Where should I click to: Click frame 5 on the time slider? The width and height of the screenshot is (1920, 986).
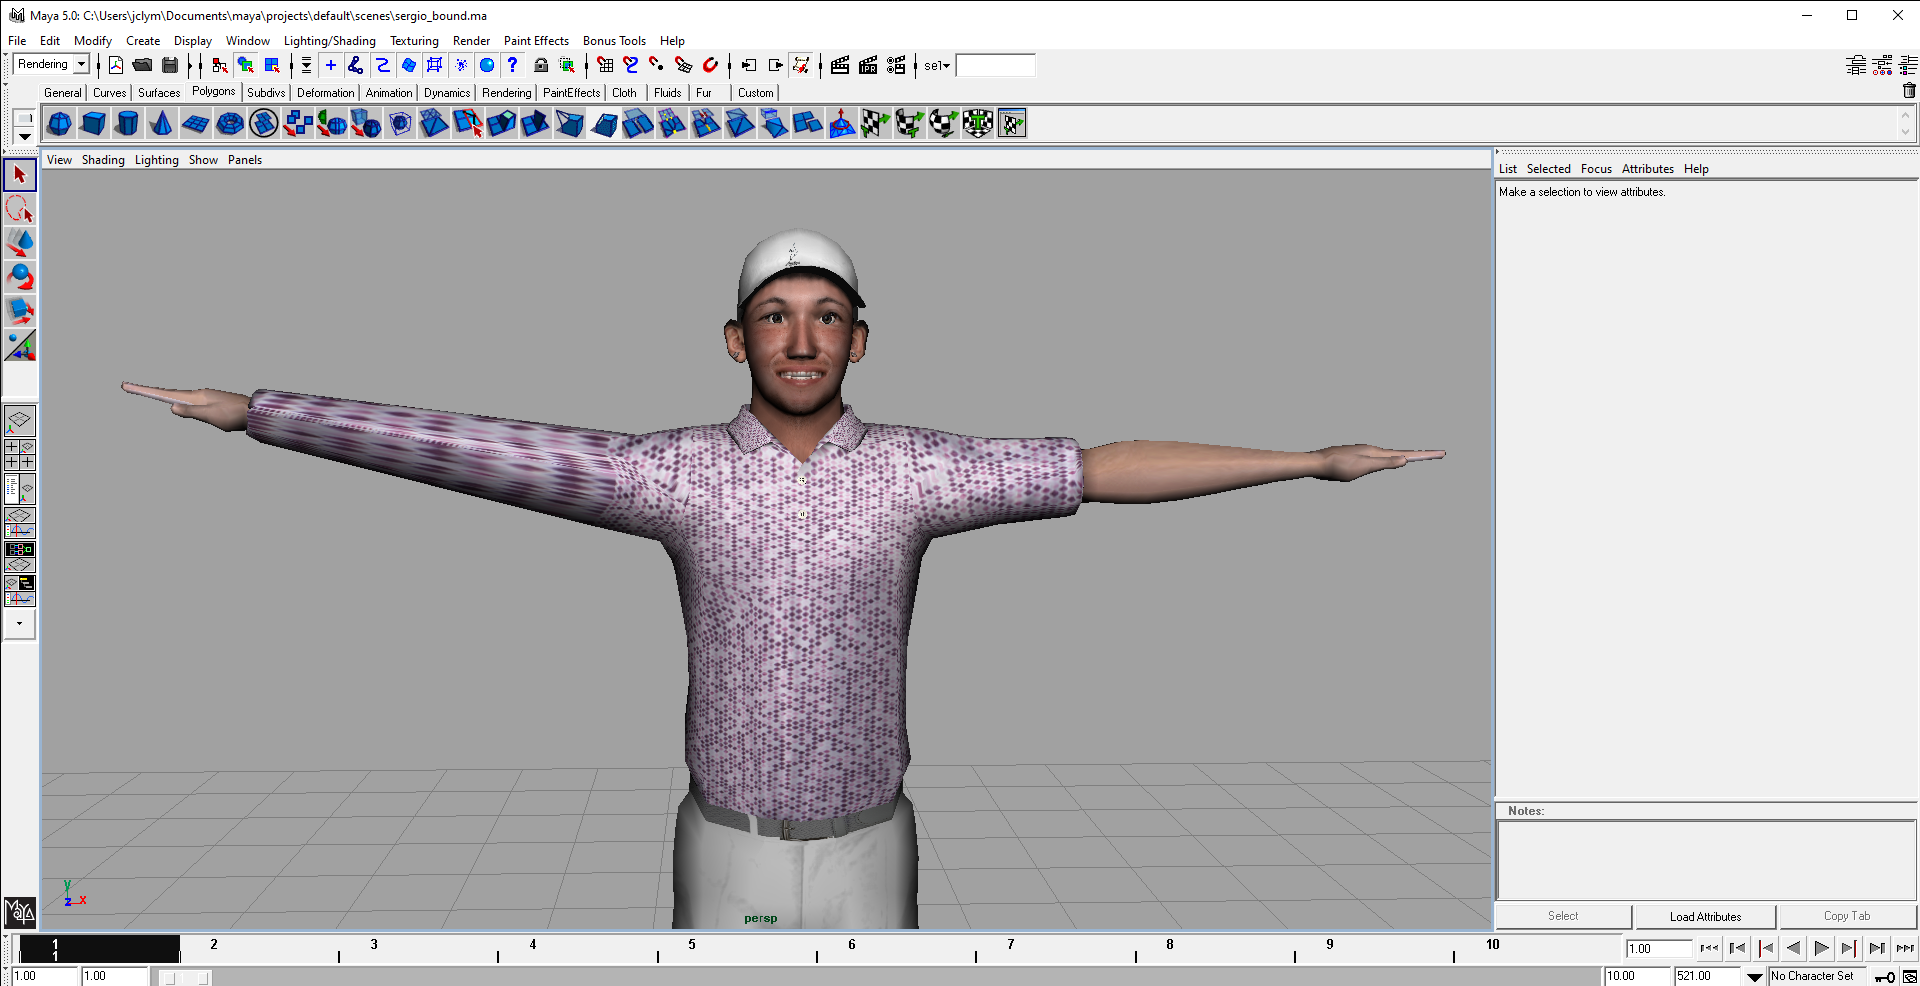[x=691, y=949]
